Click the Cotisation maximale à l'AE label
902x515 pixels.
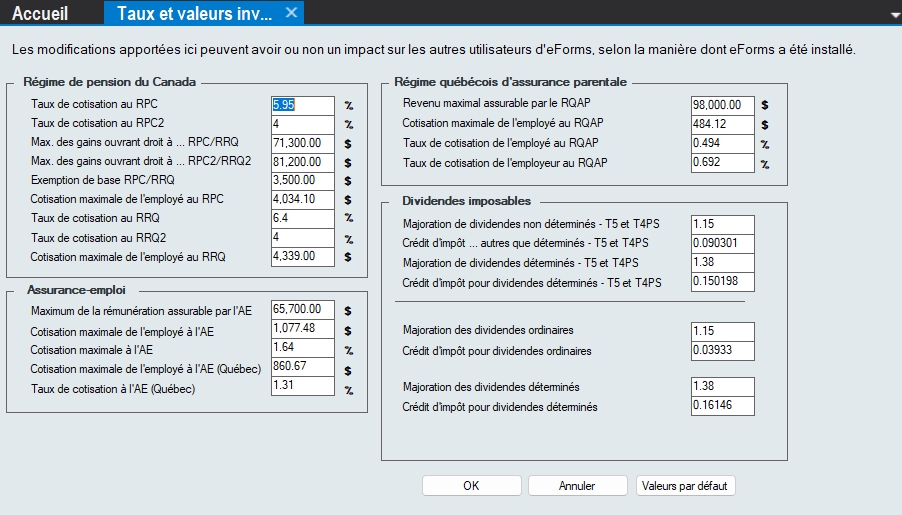tap(91, 350)
